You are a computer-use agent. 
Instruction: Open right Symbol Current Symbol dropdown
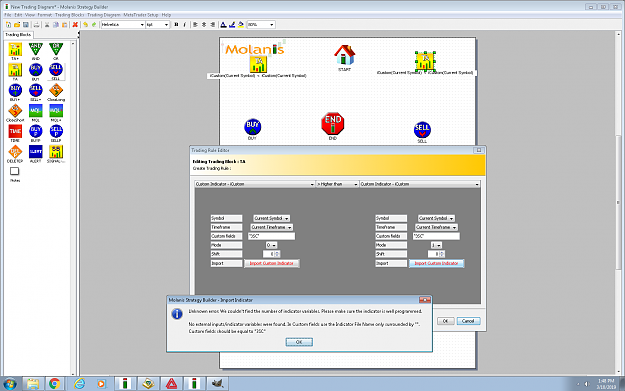click(436, 218)
